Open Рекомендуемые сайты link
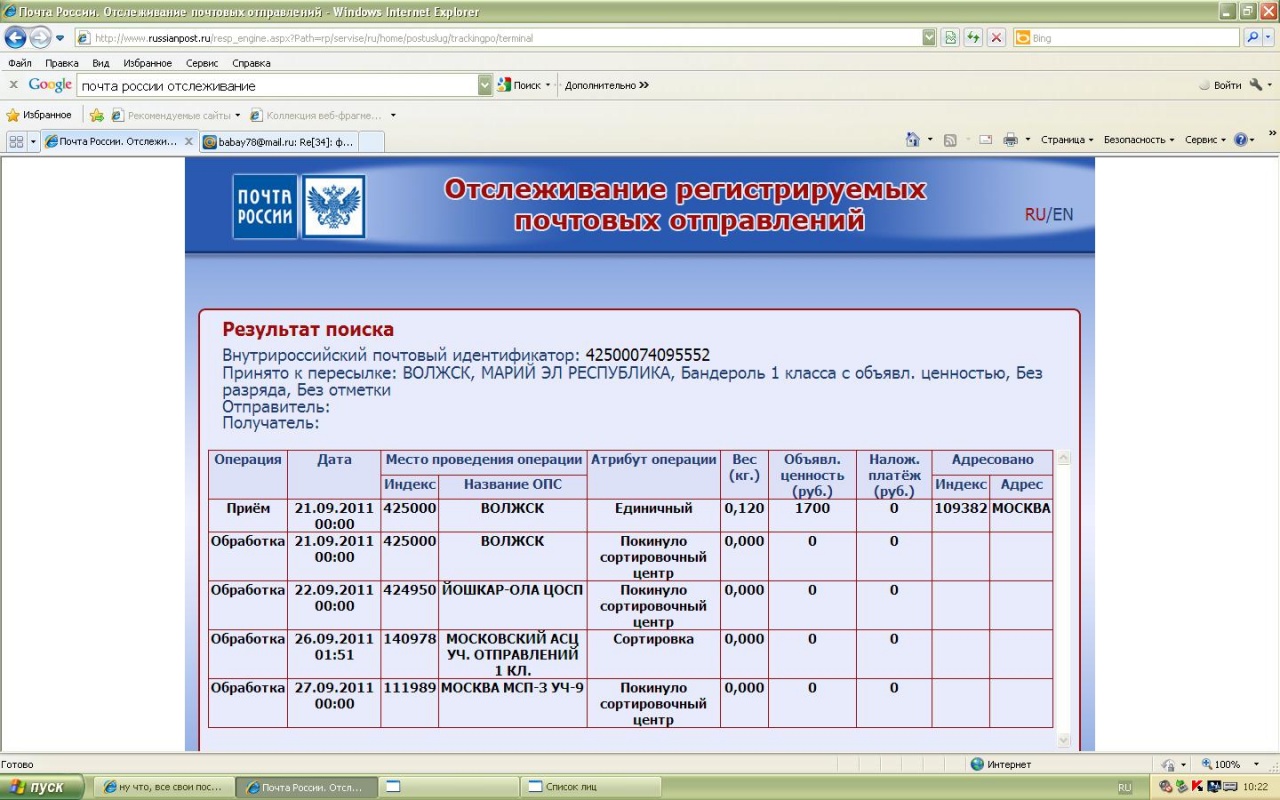This screenshot has height=800, width=1280. [176, 115]
